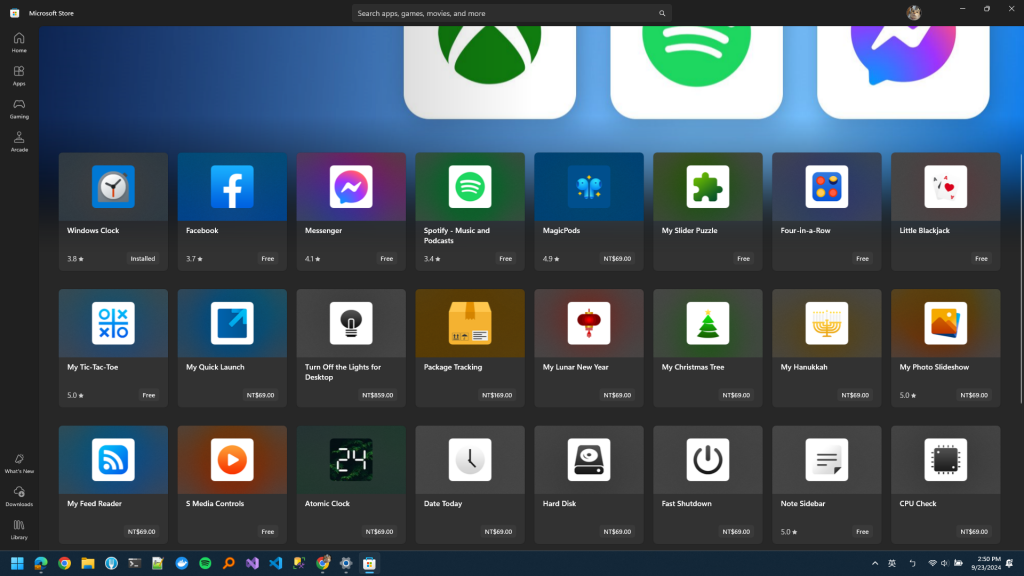Viewport: 1024px width, 576px height.
Task: Open Little Blackjack app icon
Action: click(x=945, y=187)
